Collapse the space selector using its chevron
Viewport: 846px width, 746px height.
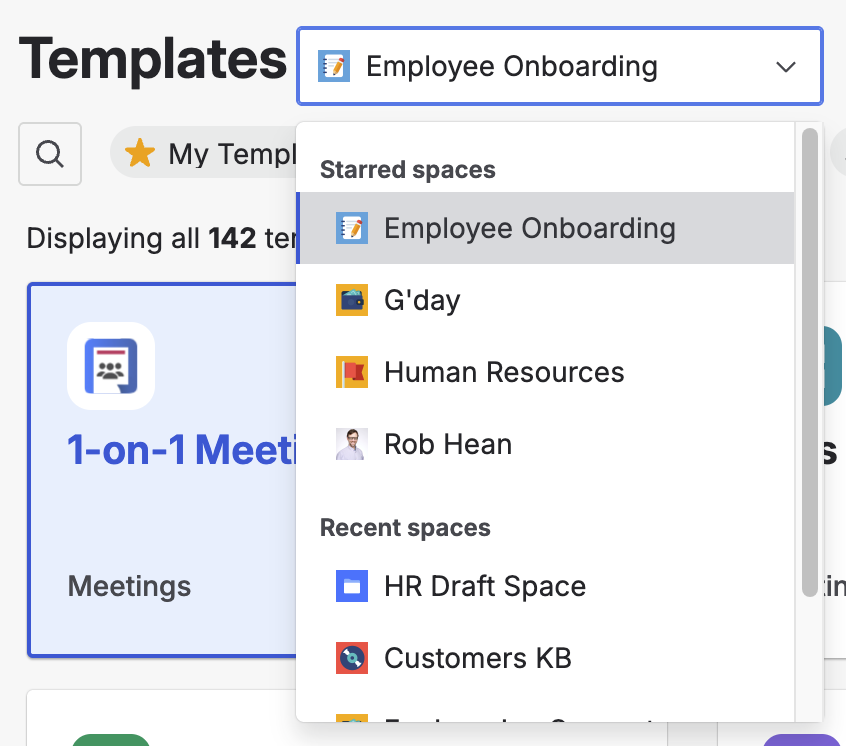[786, 66]
